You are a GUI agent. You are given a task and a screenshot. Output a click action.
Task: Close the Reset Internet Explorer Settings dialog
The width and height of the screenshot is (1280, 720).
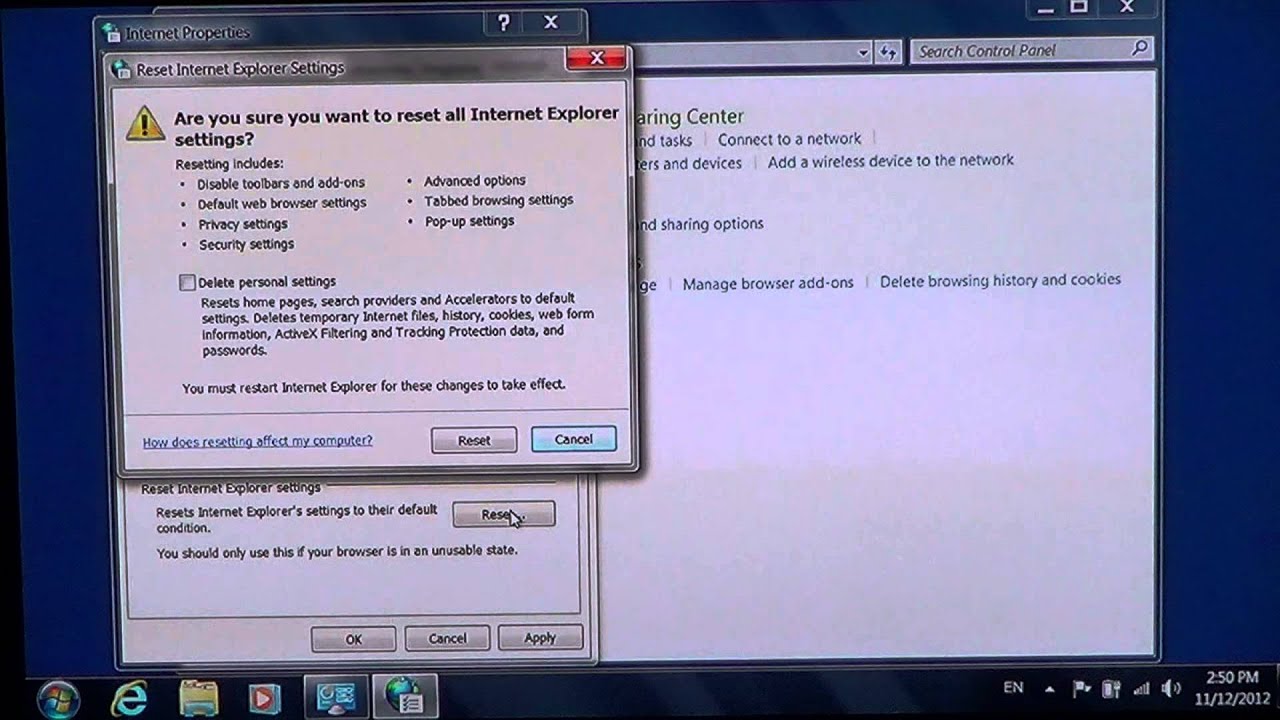click(596, 58)
